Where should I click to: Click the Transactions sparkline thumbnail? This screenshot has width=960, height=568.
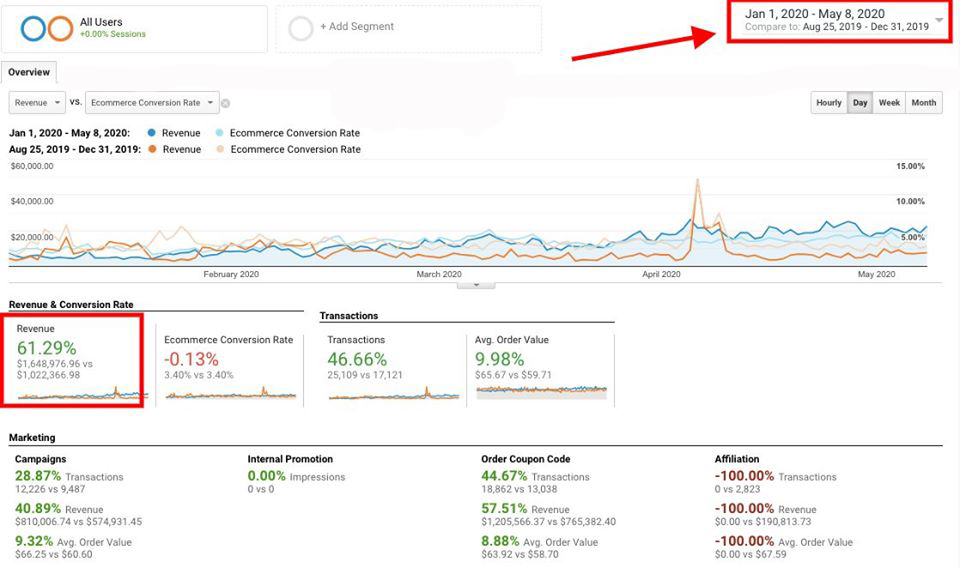tap(394, 393)
